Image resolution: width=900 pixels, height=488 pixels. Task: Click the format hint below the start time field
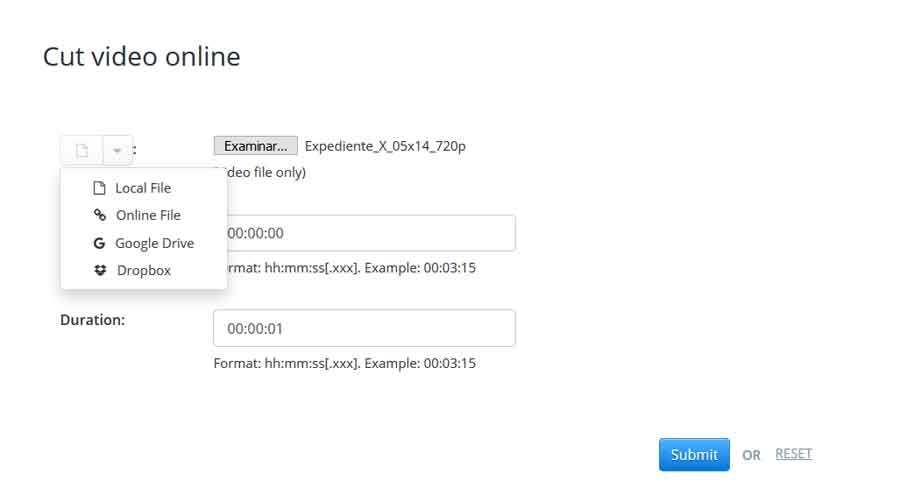(x=350, y=268)
